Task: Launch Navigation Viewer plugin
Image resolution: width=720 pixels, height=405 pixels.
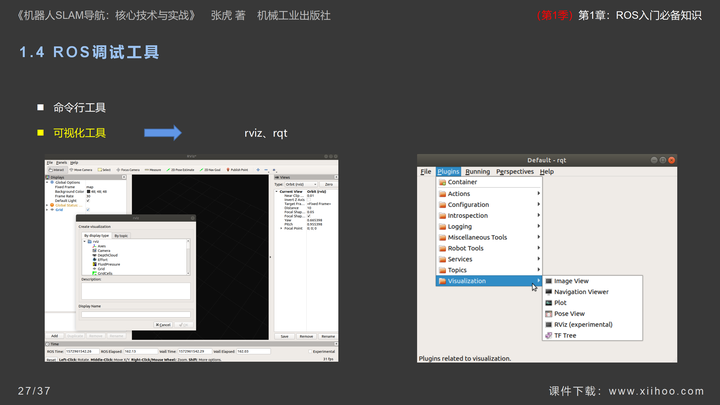Action: [592, 292]
